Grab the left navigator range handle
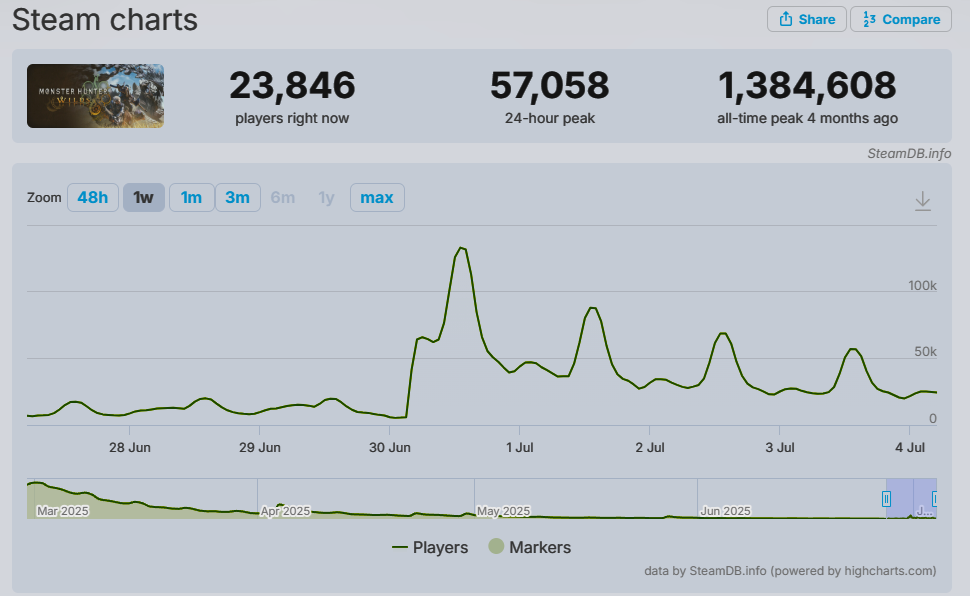Image resolution: width=970 pixels, height=596 pixels. coord(886,498)
